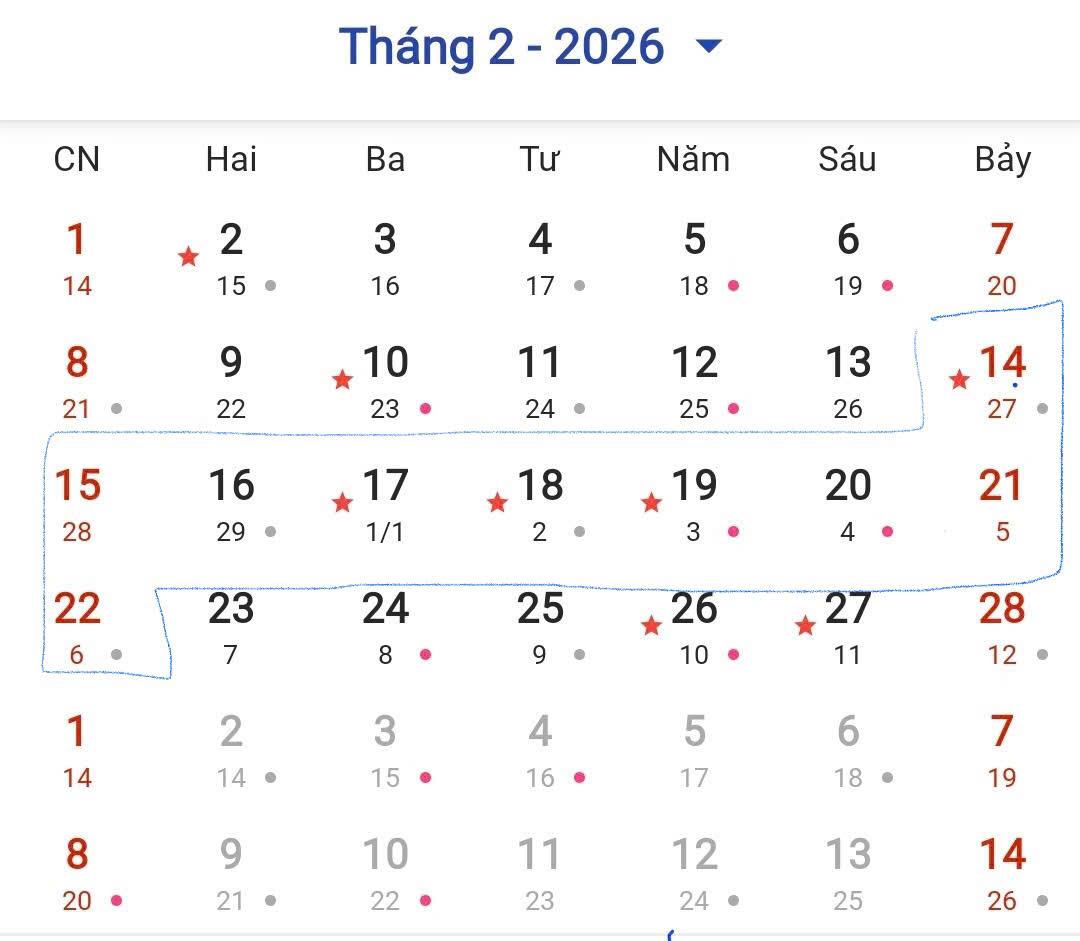Click the red star beside February 2

point(188,257)
